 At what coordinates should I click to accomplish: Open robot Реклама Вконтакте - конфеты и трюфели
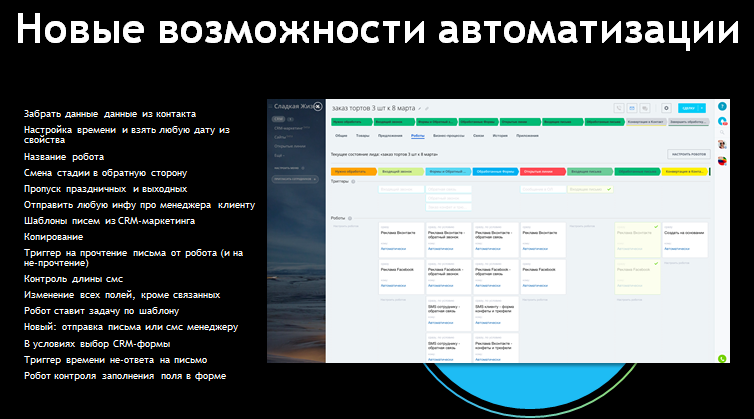[496, 348]
